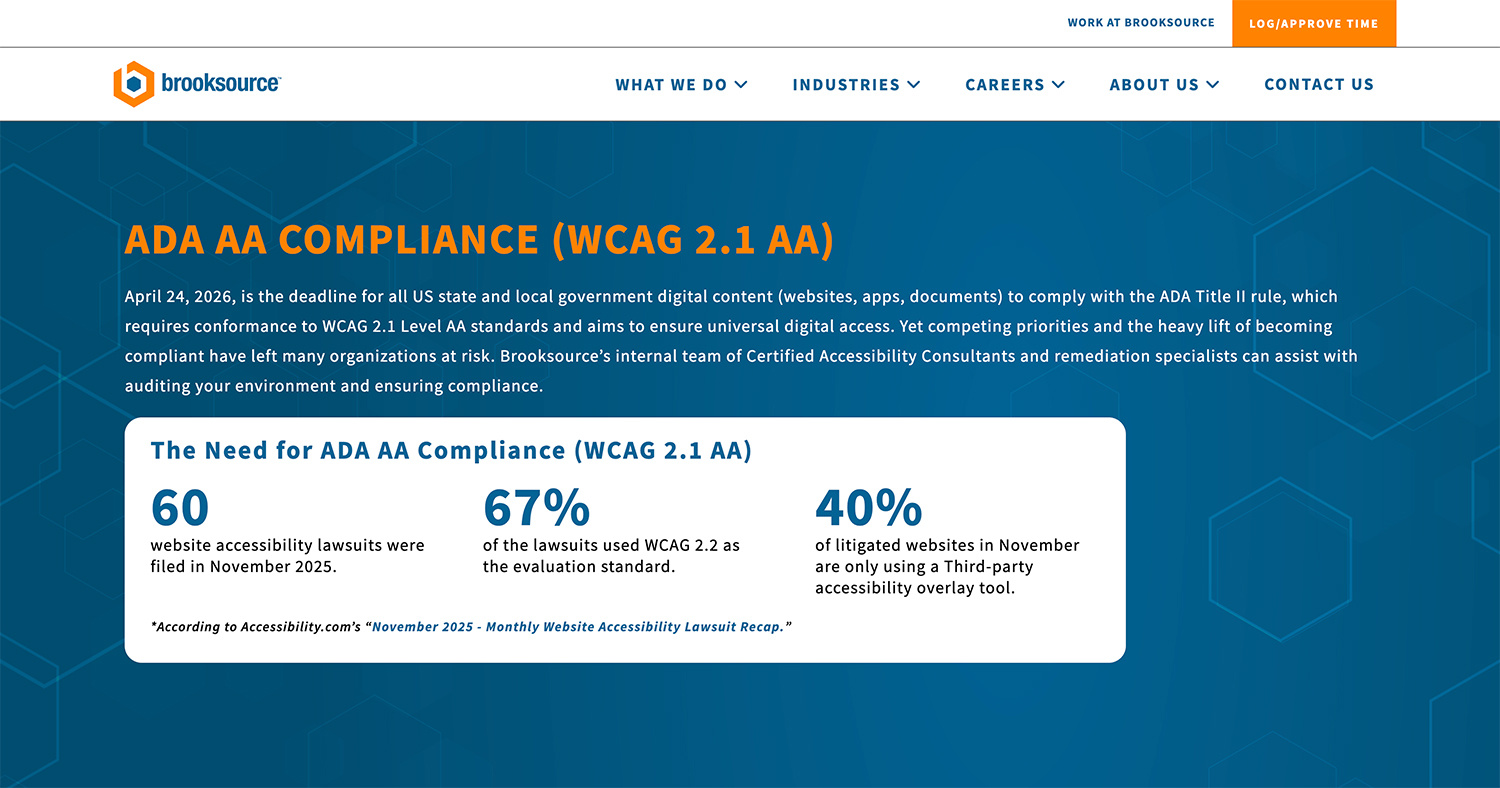Select the Industries menu item

pos(846,85)
